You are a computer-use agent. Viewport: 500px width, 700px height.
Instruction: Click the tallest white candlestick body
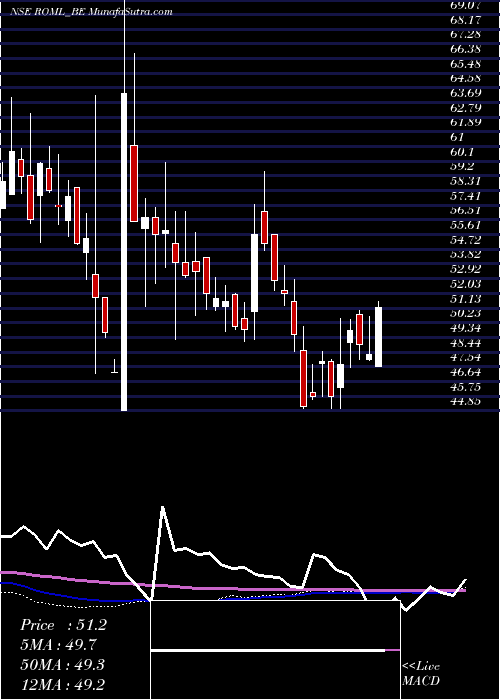124,252
